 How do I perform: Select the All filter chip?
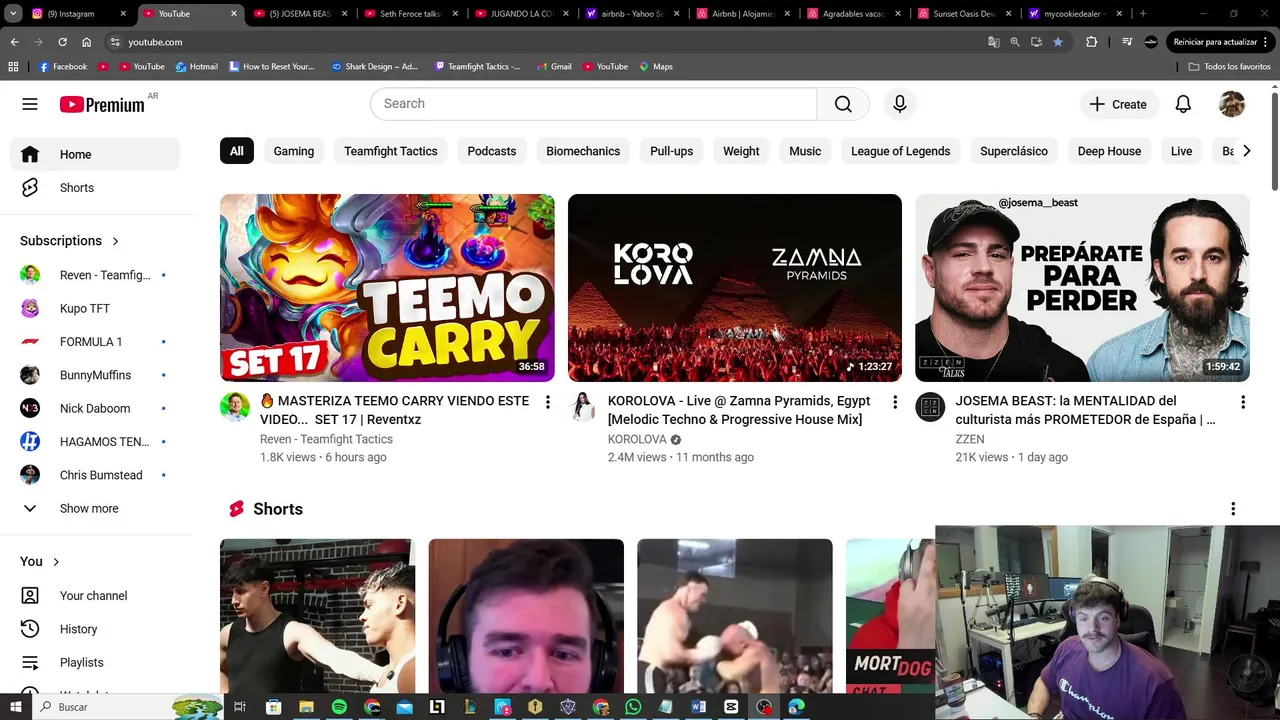pos(236,151)
